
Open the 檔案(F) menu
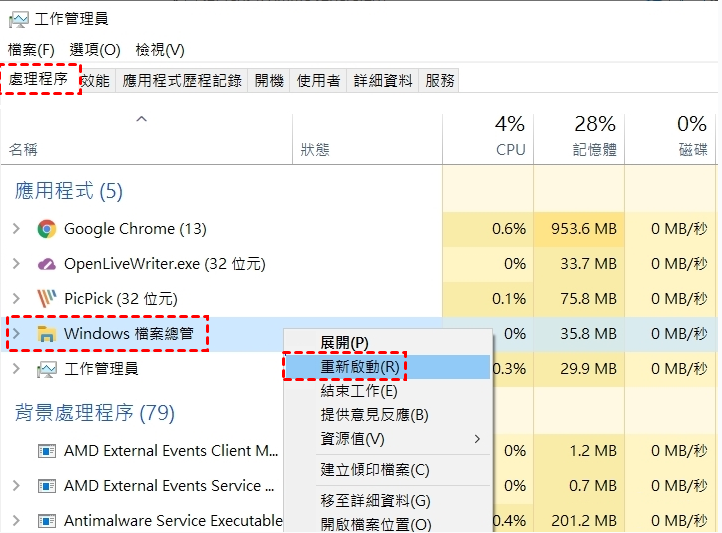[31, 50]
